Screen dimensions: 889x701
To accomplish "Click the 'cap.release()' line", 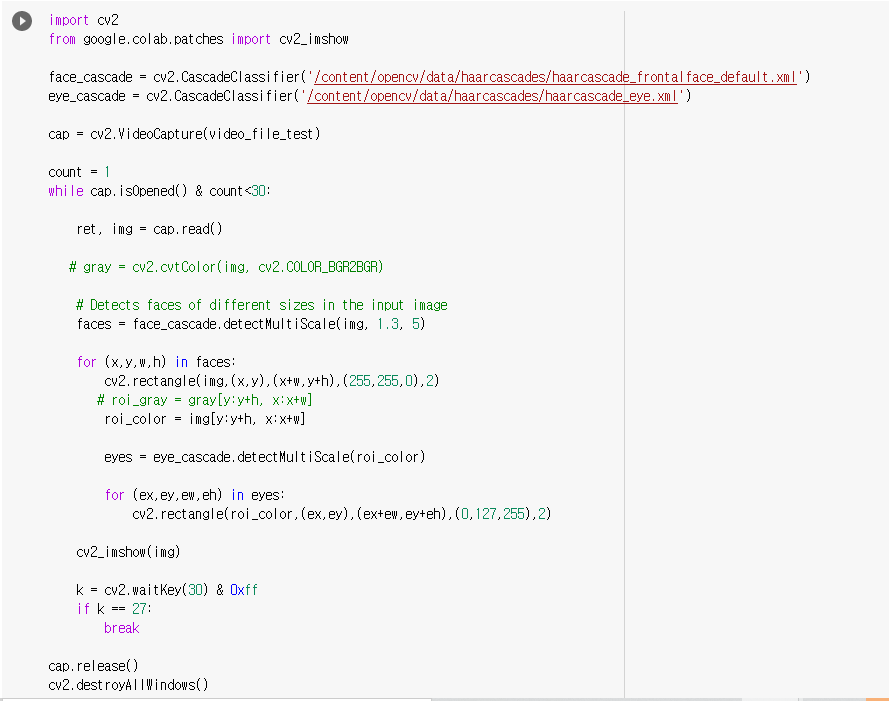I will 93,666.
